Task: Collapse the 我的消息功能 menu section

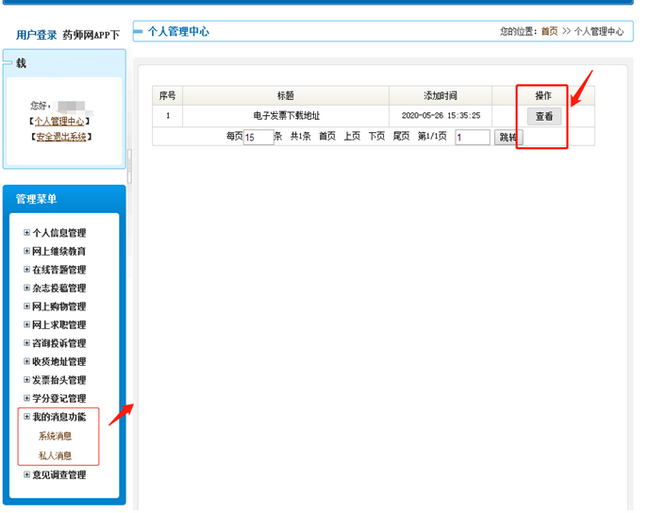Action: (x=27, y=417)
